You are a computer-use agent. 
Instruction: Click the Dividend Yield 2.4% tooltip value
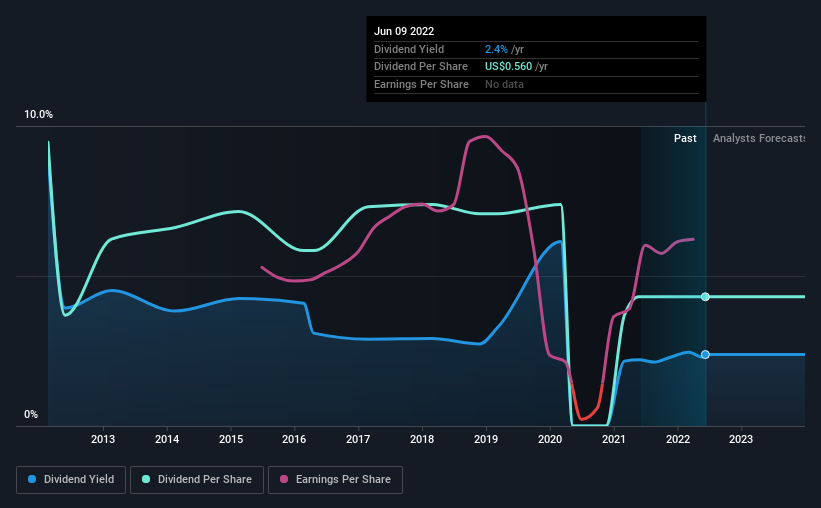pyautogui.click(x=496, y=49)
